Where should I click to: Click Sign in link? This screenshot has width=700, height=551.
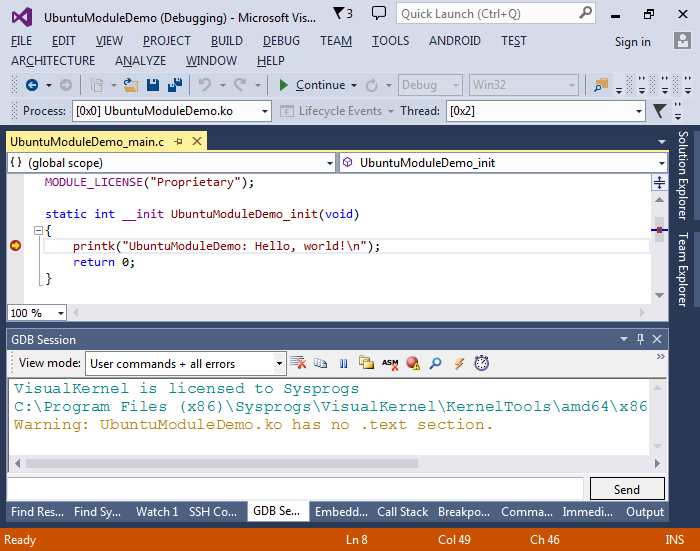point(633,42)
